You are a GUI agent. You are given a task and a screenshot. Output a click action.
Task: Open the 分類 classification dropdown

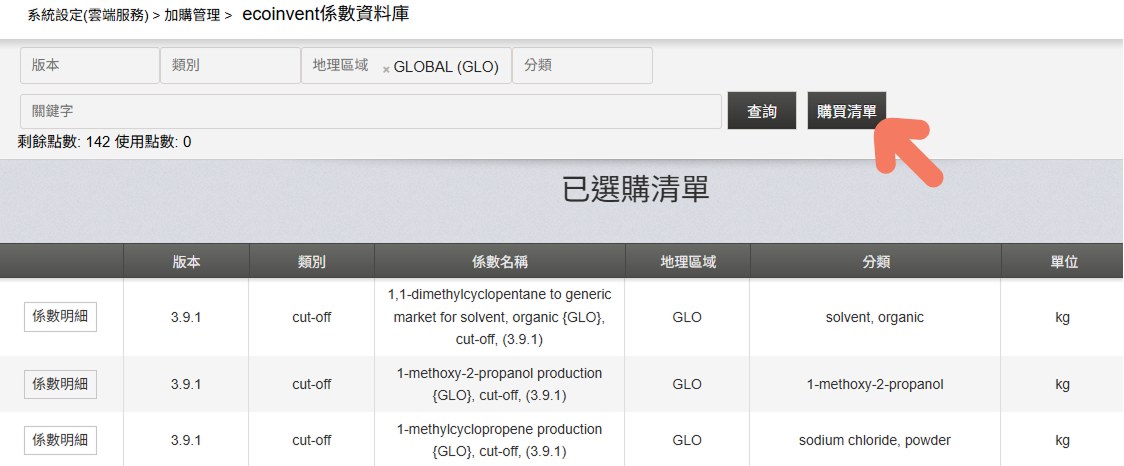click(582, 66)
